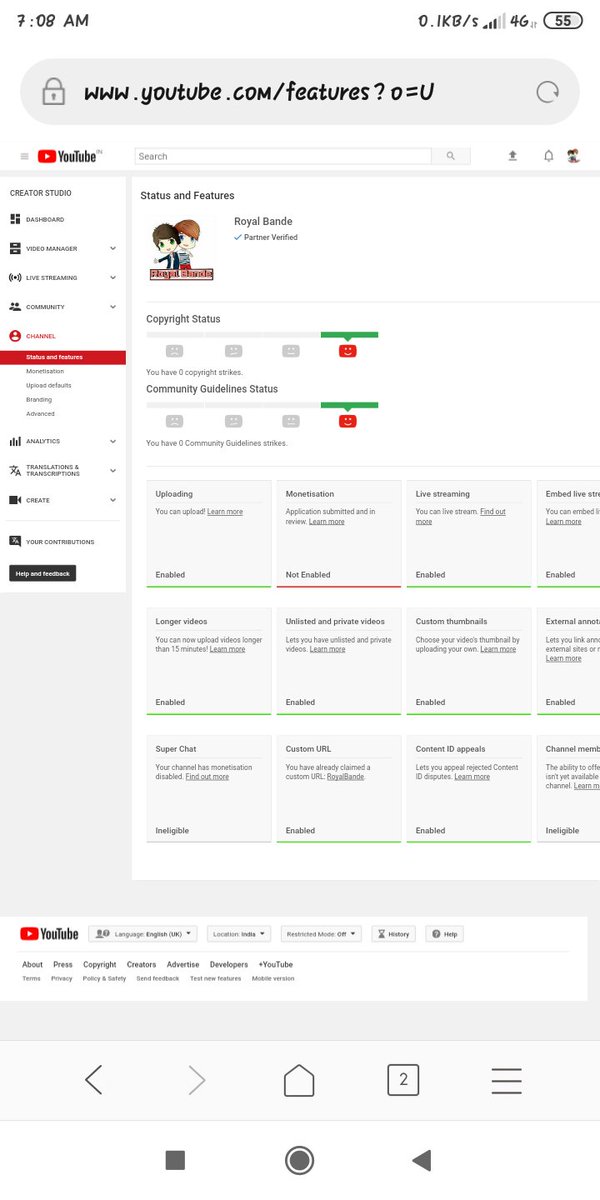Click the Create camera icon
The height and width of the screenshot is (1200, 600).
[x=15, y=500]
